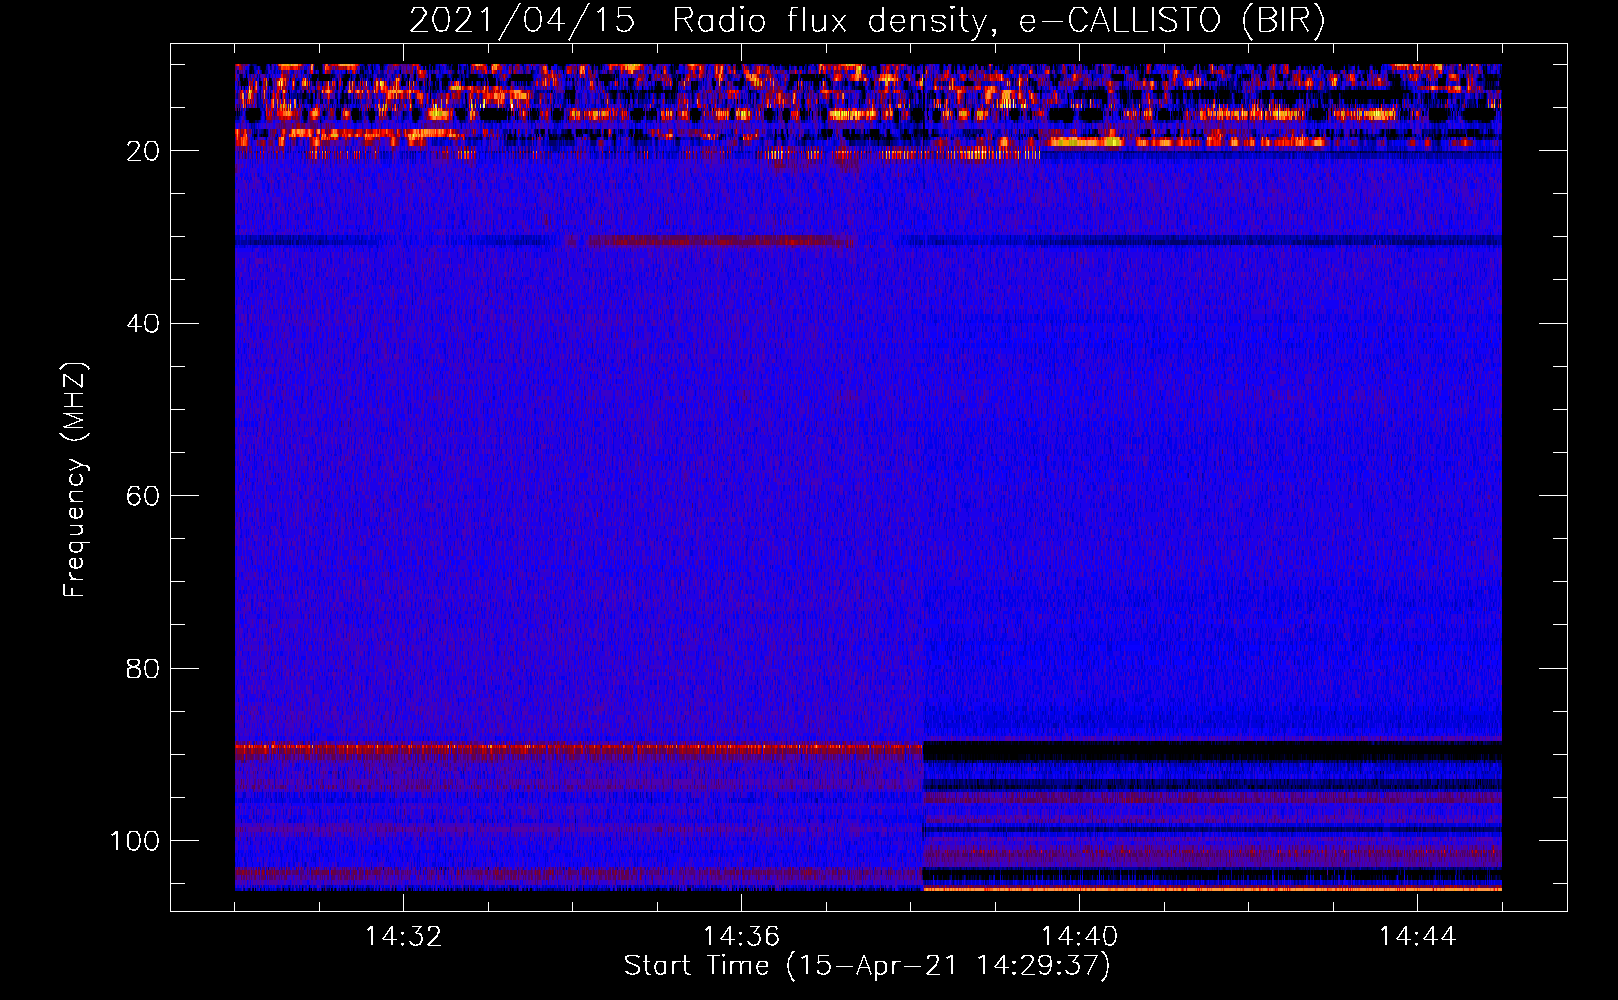Click the 14:36 time tick label

[x=741, y=937]
